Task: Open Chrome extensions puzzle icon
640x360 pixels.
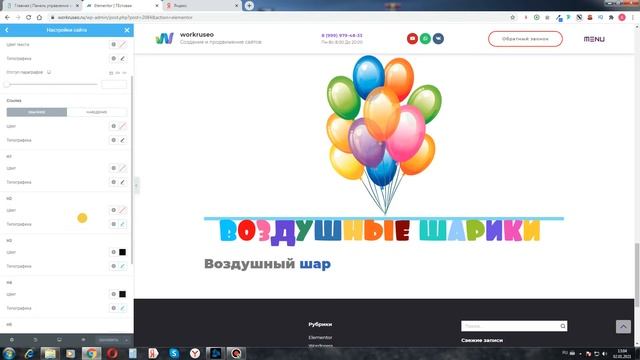Action: click(611, 18)
